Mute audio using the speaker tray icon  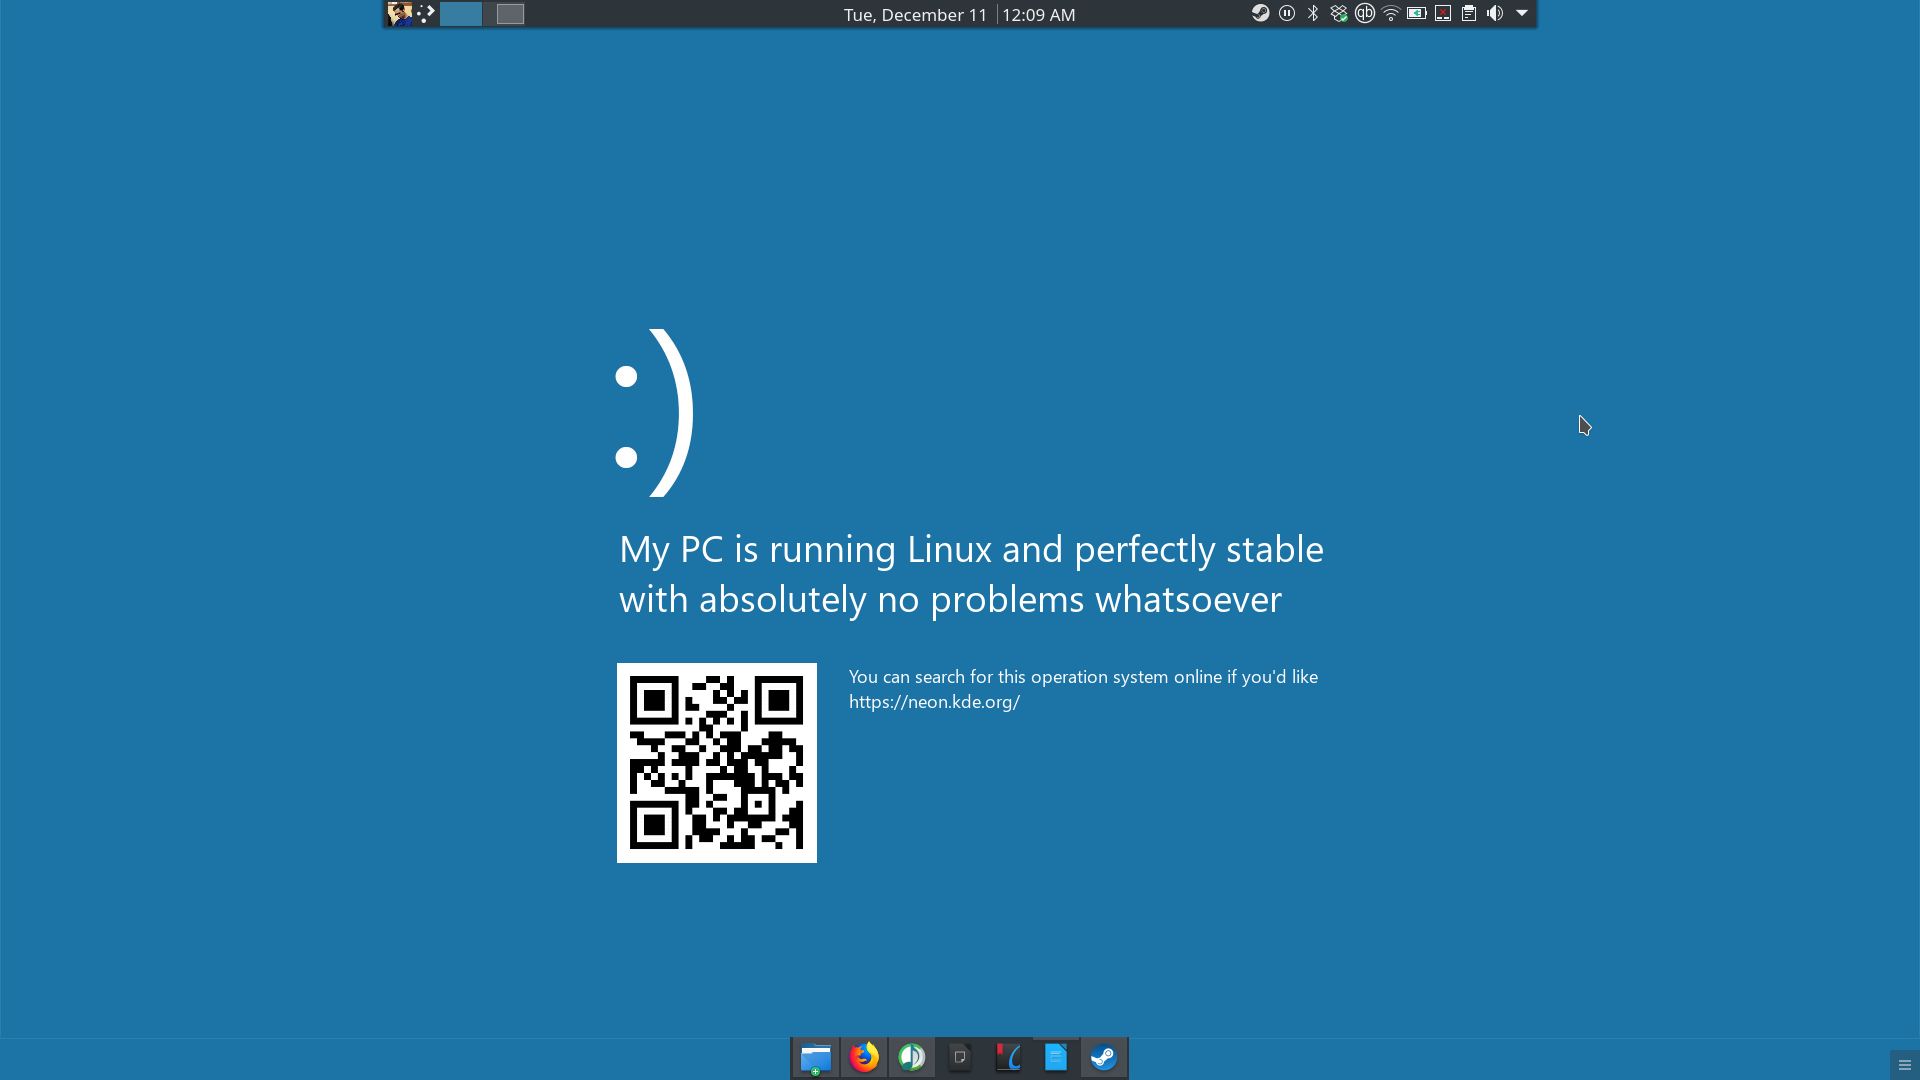[1495, 14]
